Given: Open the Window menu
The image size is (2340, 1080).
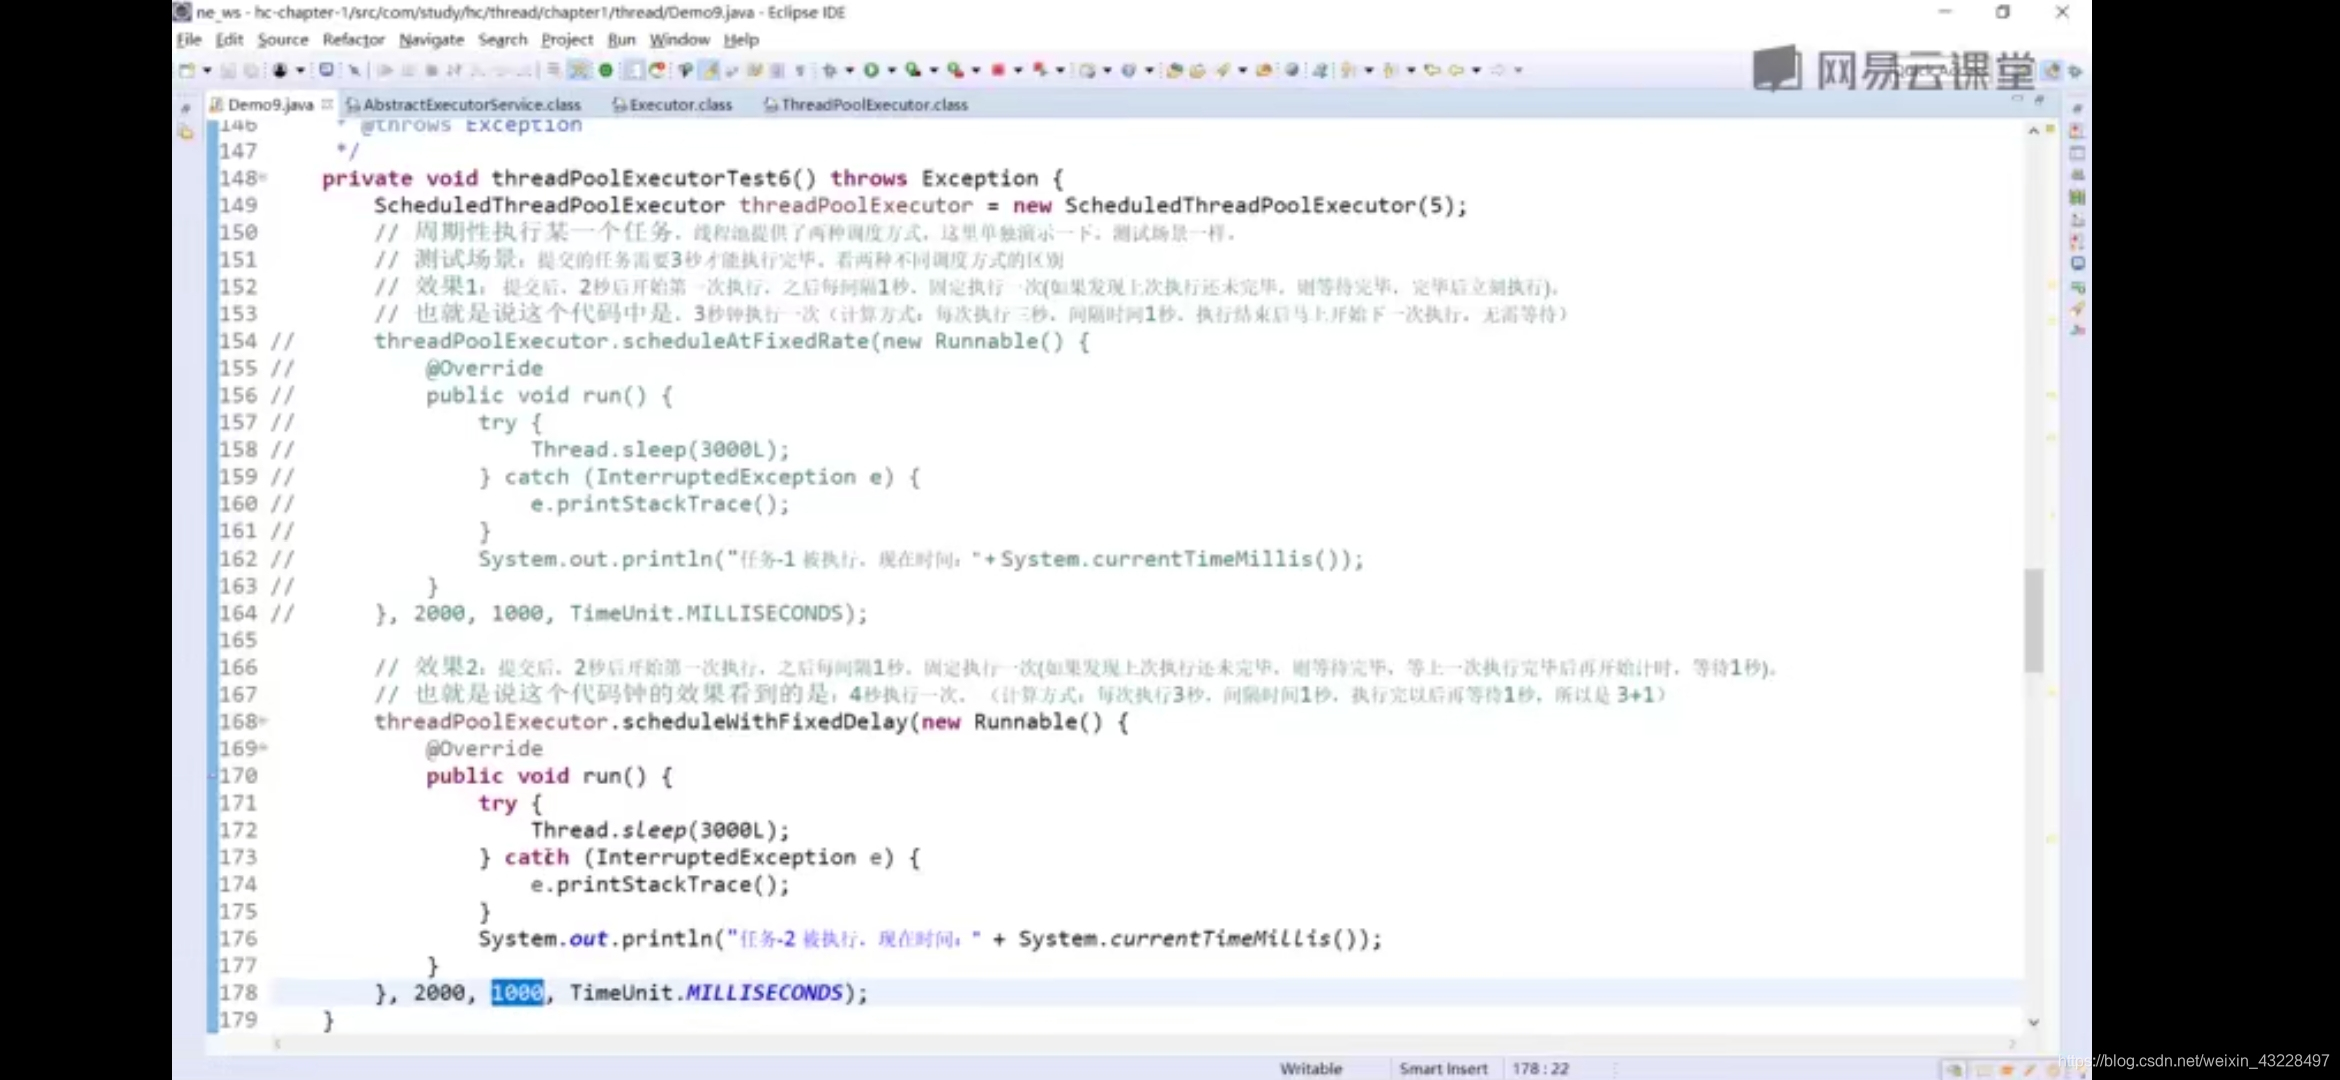Looking at the screenshot, I should click(679, 40).
